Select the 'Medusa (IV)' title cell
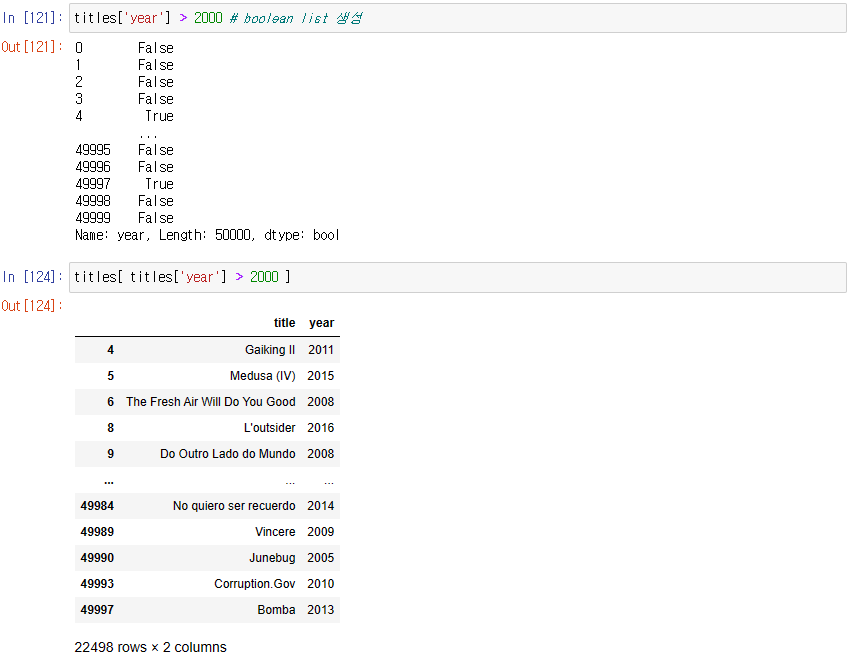855x667 pixels. coord(262,376)
